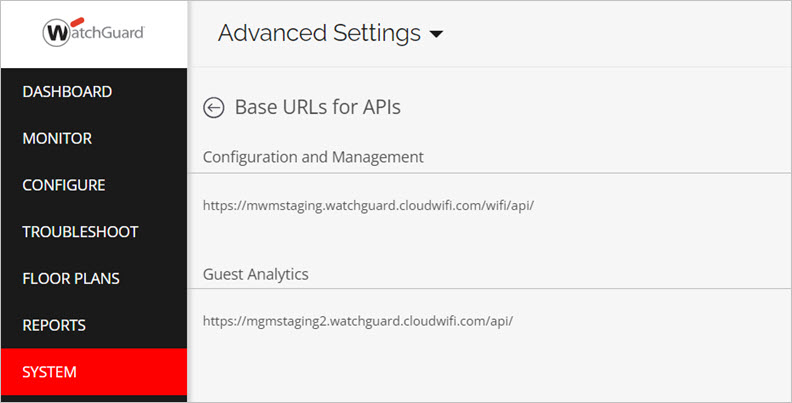Open the REPORTS menu item
Screen dimensions: 792x403
[x=54, y=325]
